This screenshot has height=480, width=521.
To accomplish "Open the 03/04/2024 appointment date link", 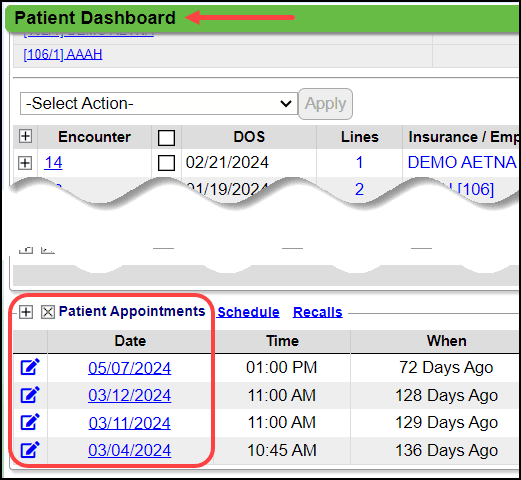I will [x=130, y=450].
